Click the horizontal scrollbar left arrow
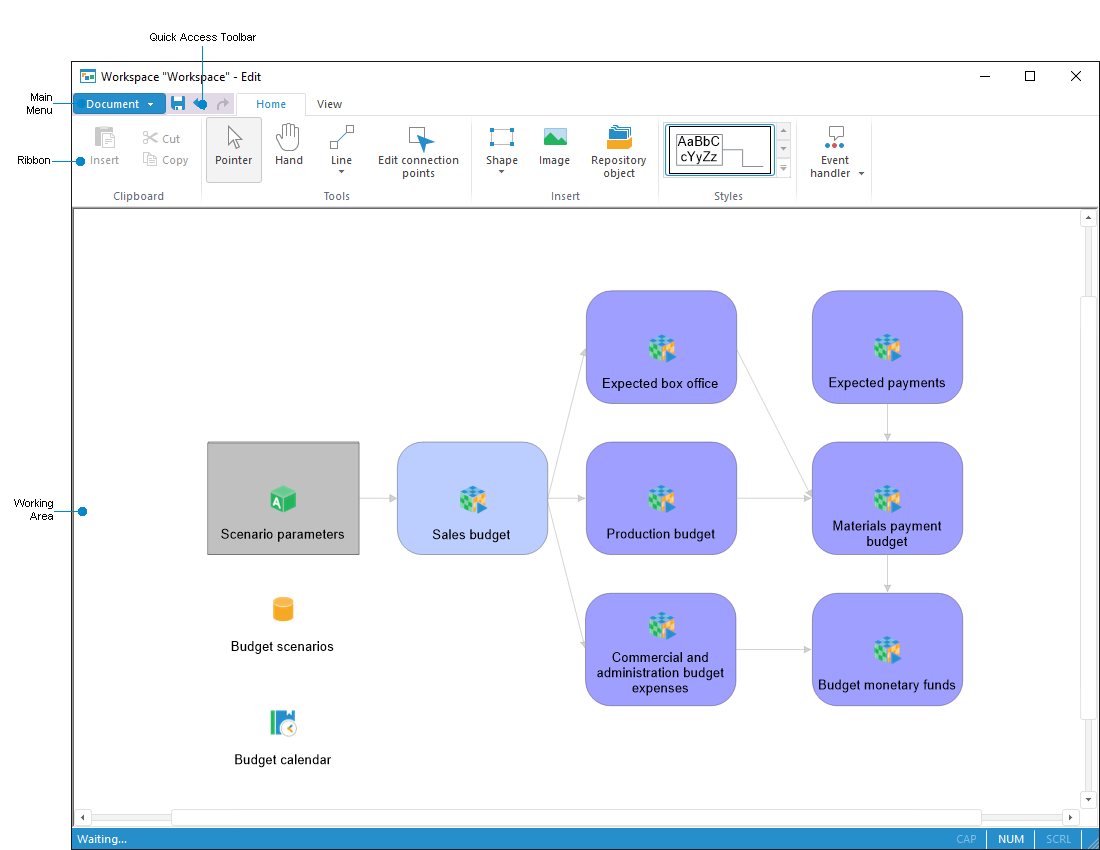Image resolution: width=1100 pixels, height=850 pixels. (83, 817)
